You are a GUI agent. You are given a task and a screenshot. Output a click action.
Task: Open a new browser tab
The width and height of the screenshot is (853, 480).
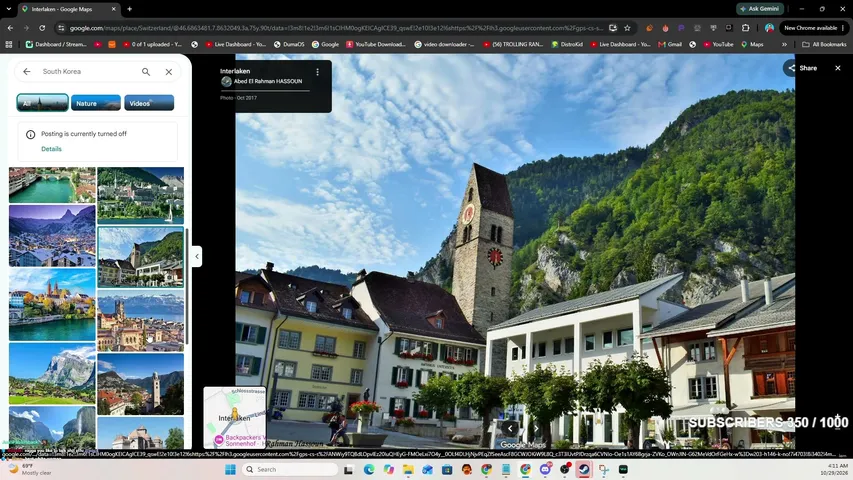click(x=129, y=9)
